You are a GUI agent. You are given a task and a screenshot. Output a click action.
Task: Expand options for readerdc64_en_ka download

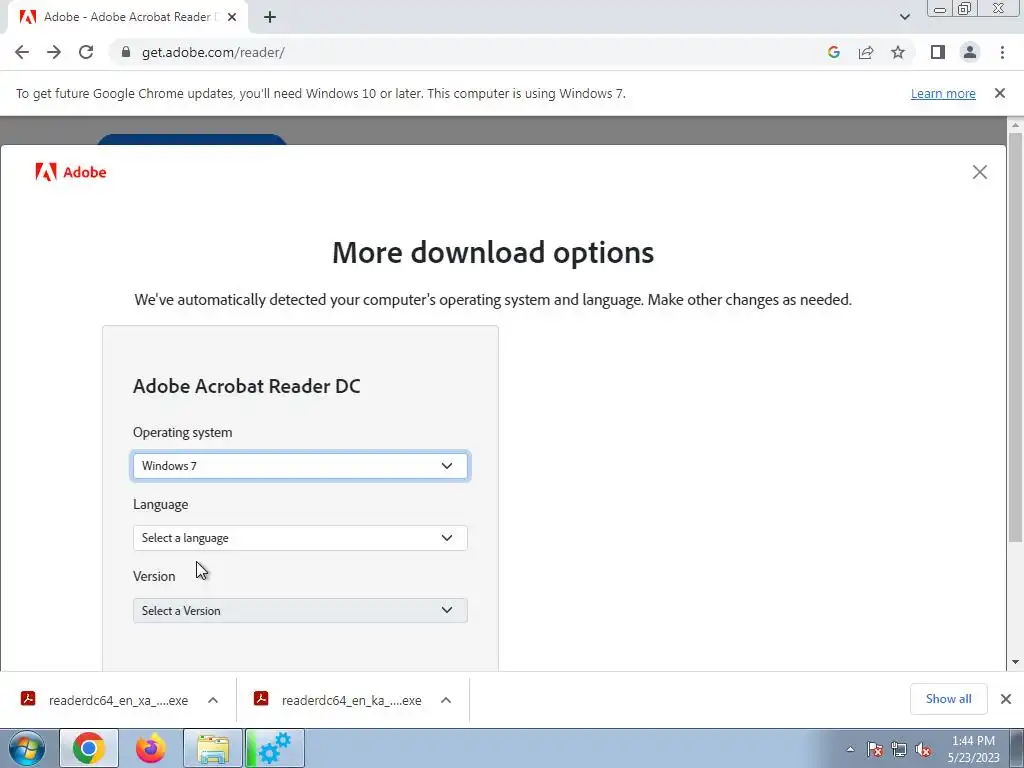coord(446,700)
